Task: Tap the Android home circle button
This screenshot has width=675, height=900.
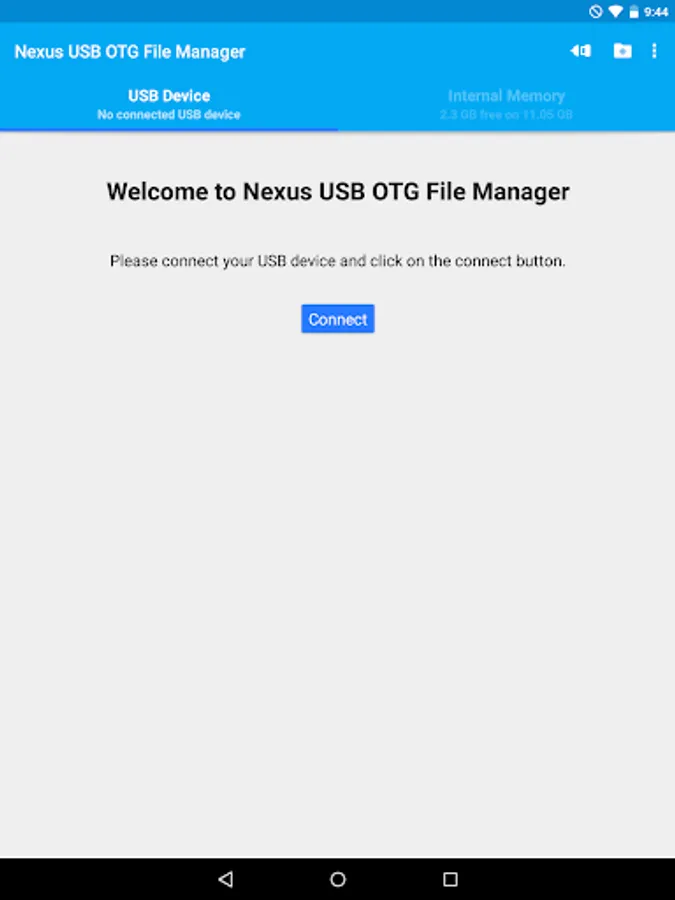Action: coord(338,879)
